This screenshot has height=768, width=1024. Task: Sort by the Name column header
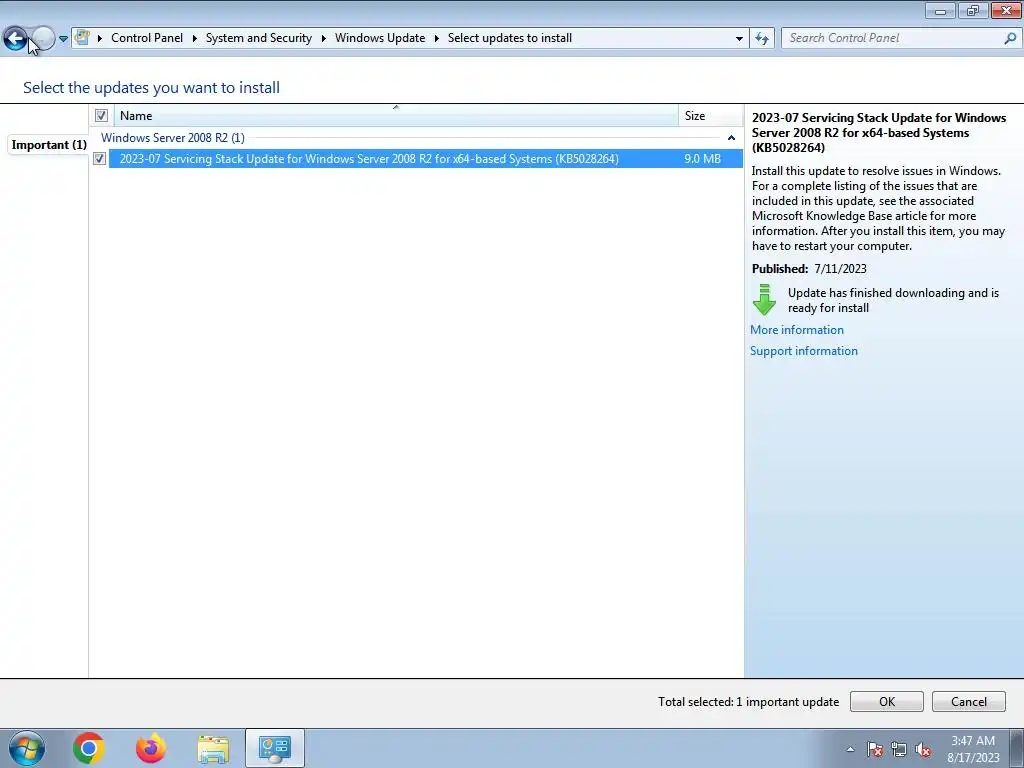click(x=396, y=116)
